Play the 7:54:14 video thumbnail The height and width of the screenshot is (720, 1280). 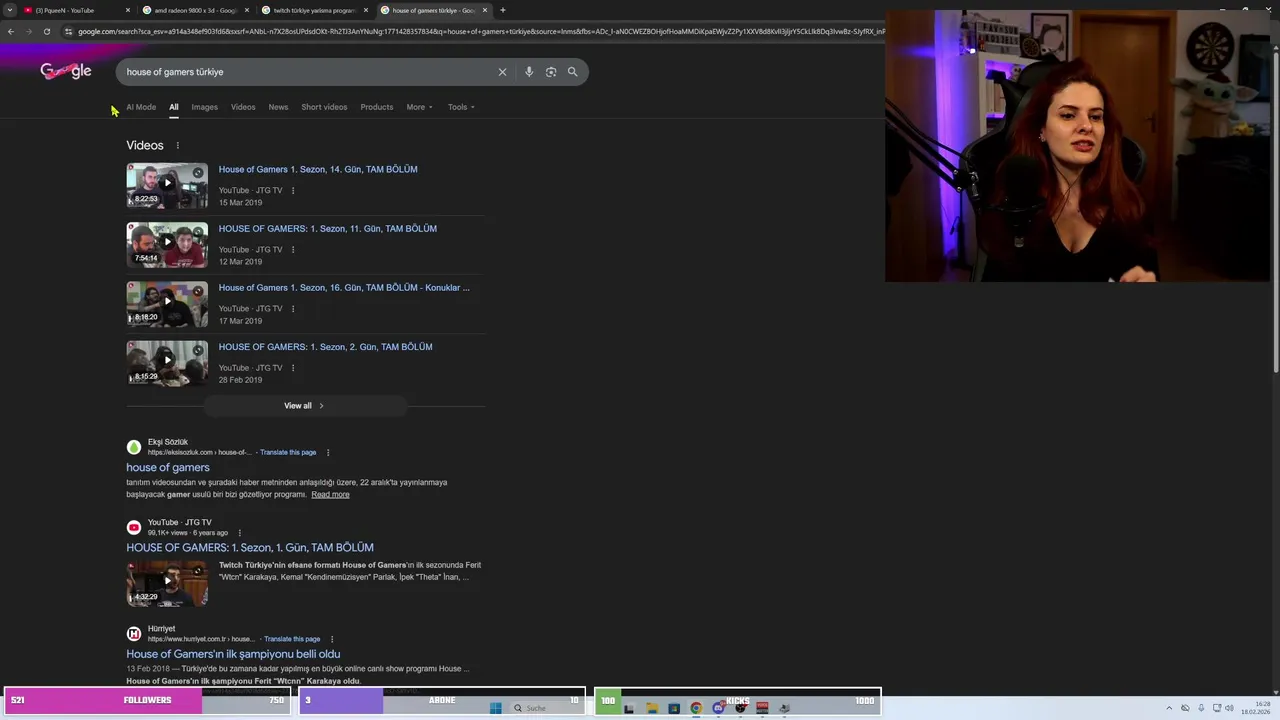click(x=167, y=244)
